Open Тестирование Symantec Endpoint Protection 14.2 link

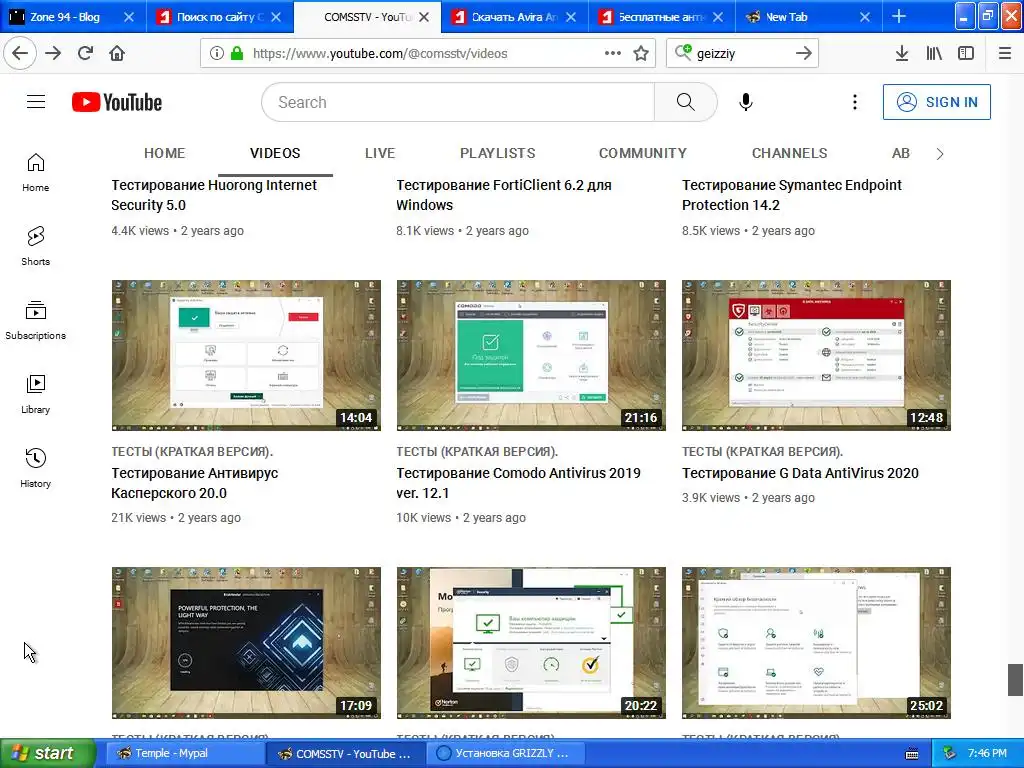(x=792, y=195)
